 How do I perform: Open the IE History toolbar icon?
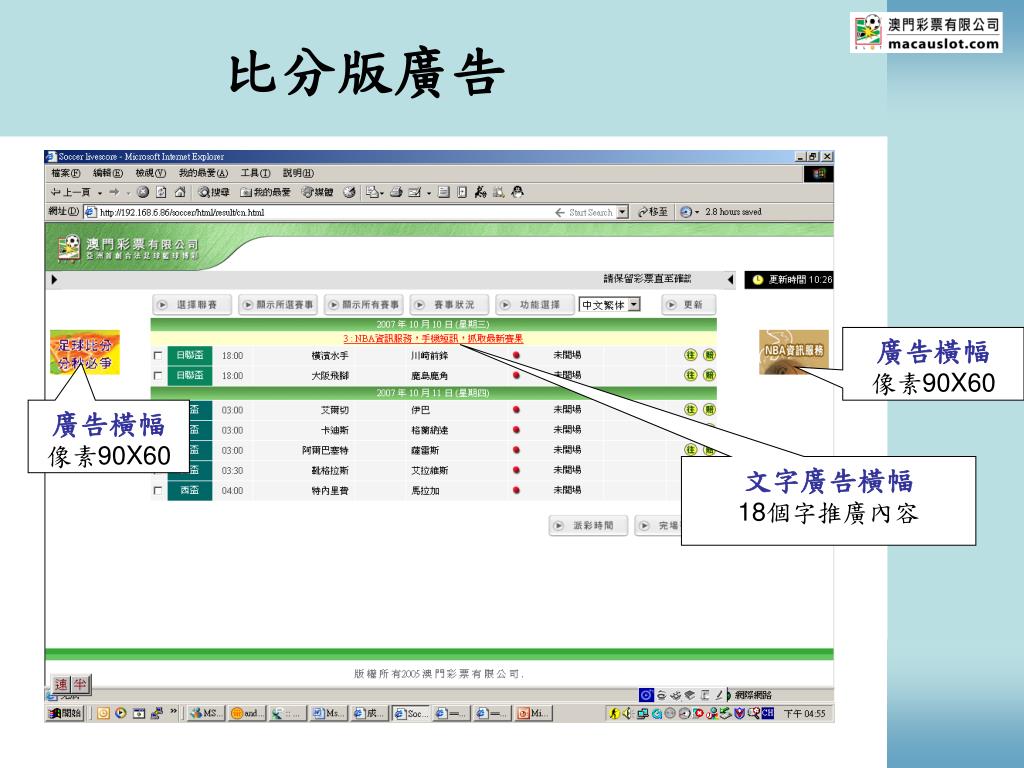350,192
